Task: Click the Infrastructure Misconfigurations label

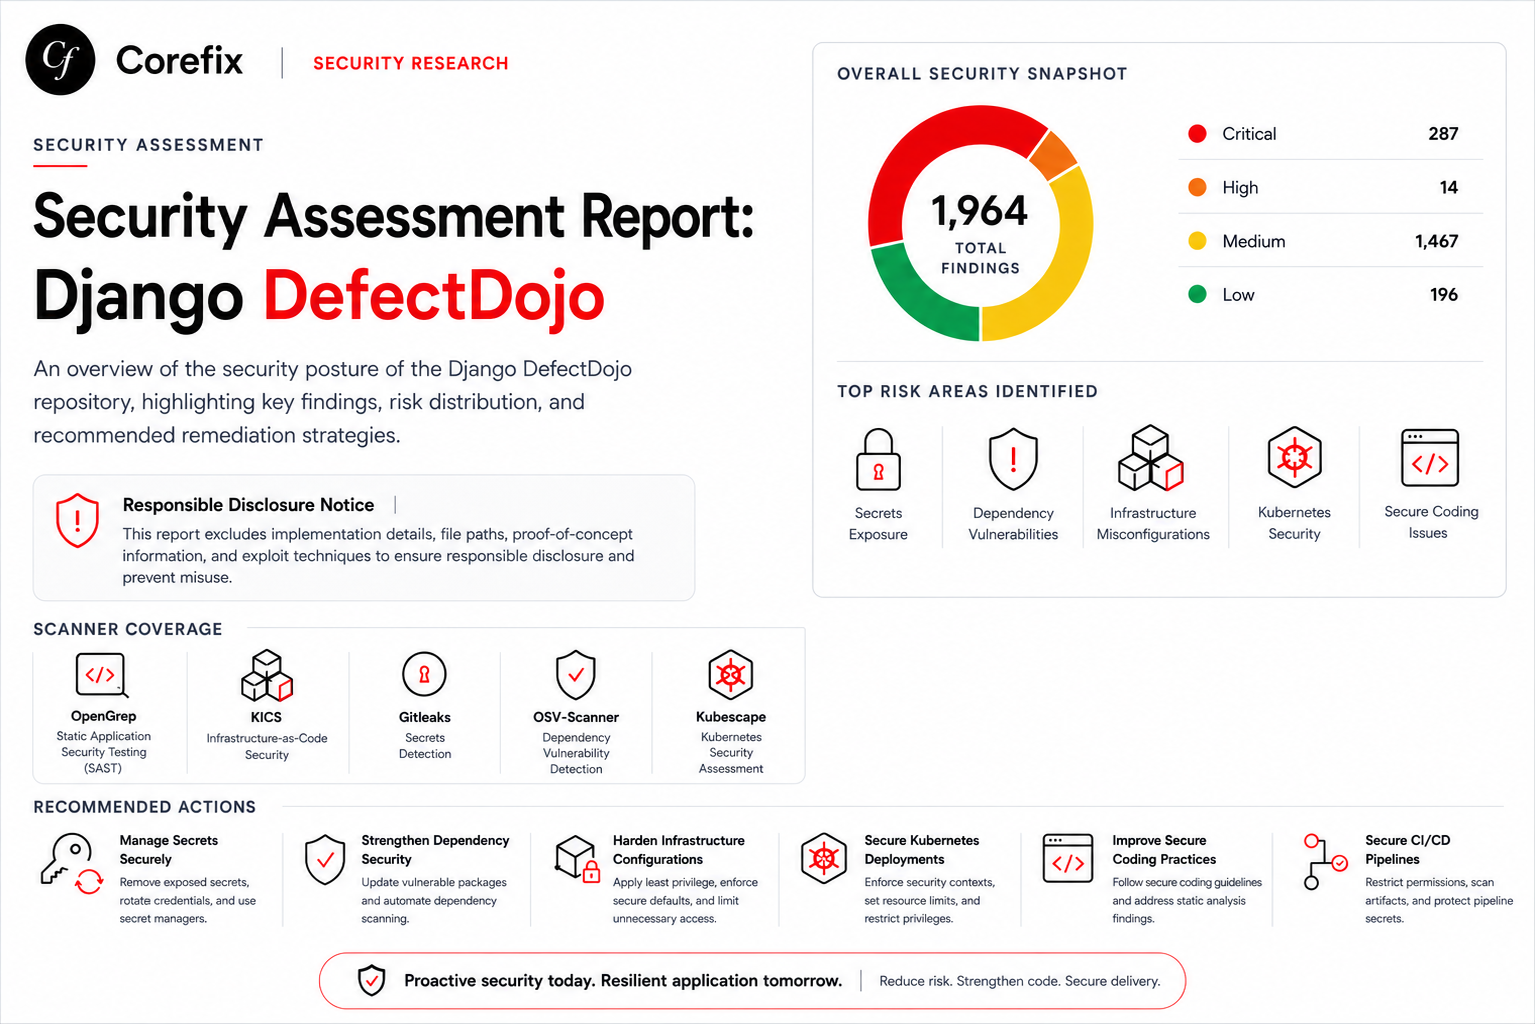Action: 1153,523
